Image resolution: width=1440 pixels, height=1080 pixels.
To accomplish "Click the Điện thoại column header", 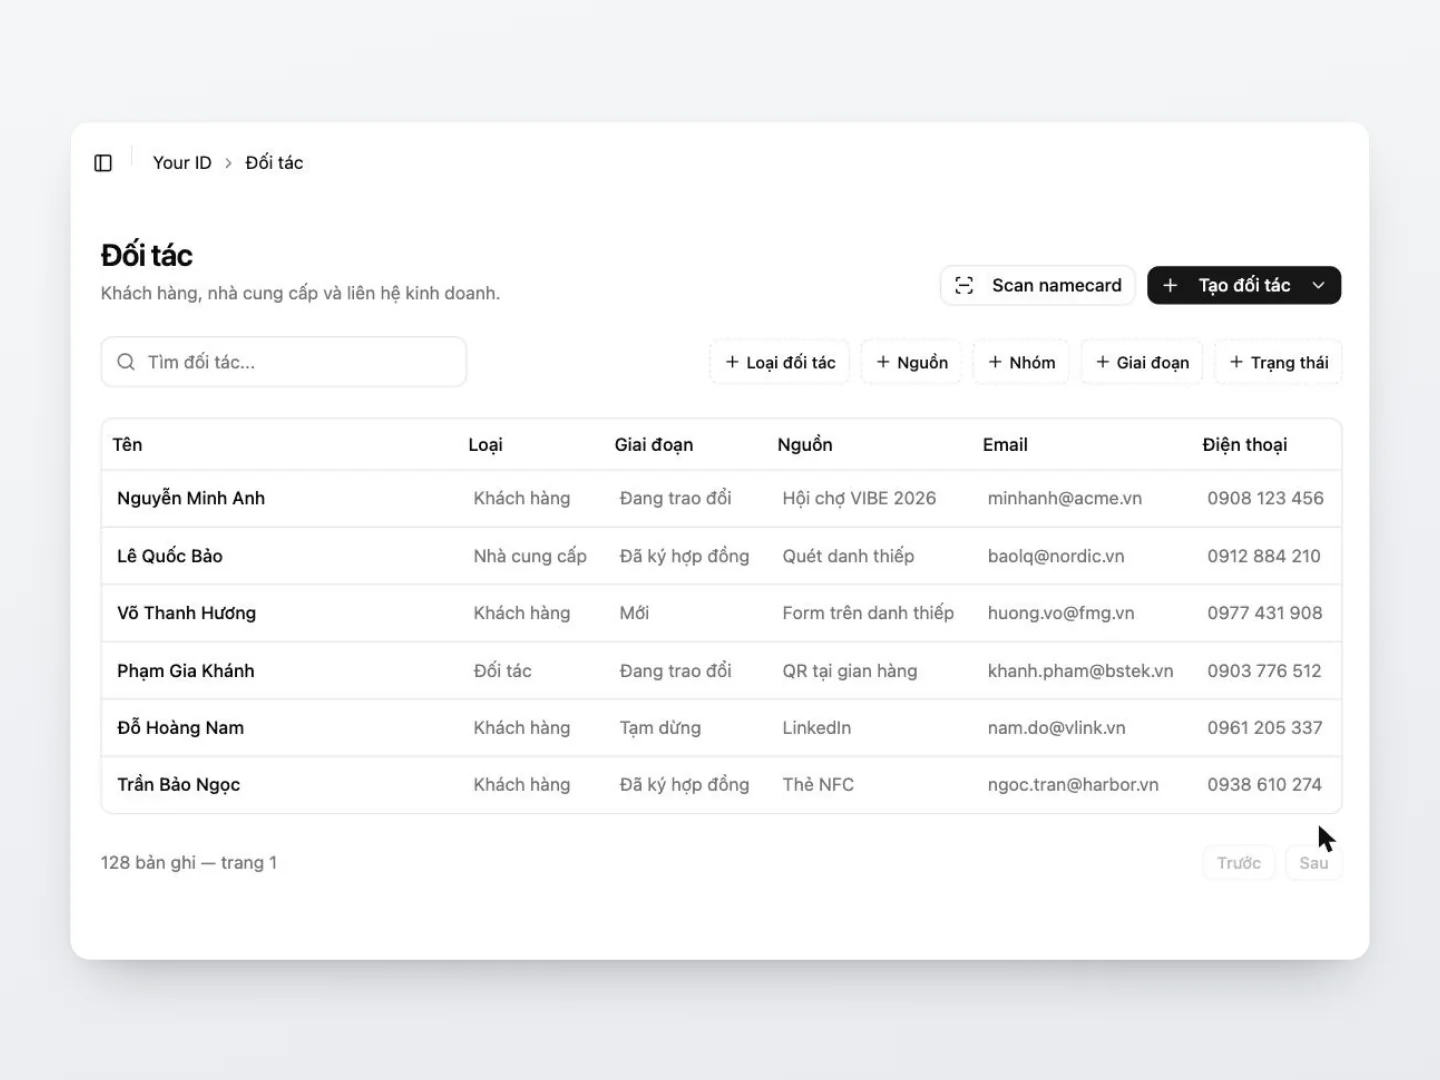I will point(1245,445).
